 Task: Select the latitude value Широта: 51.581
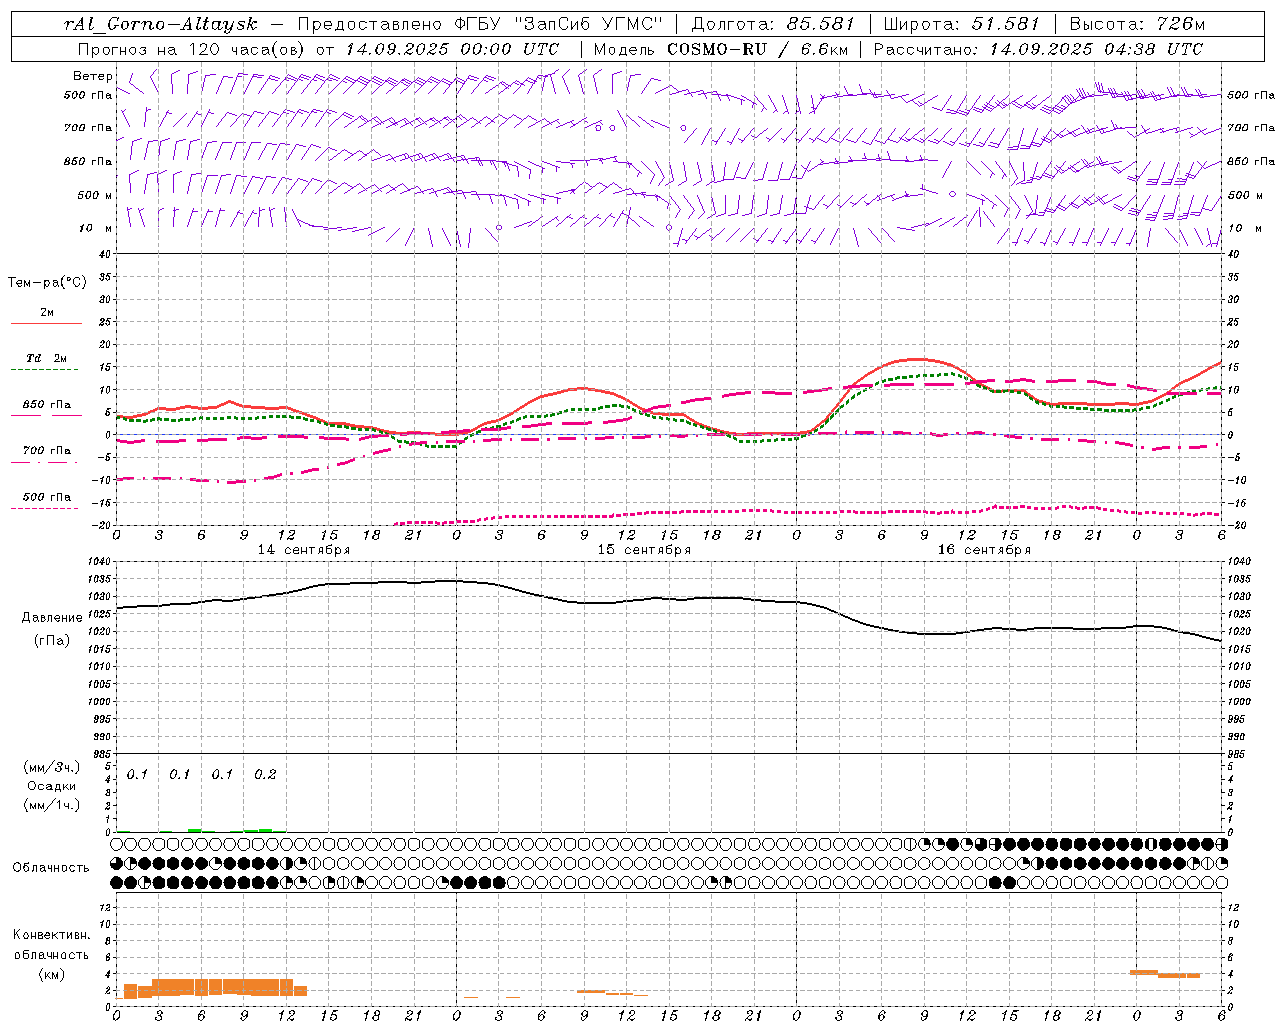(962, 24)
